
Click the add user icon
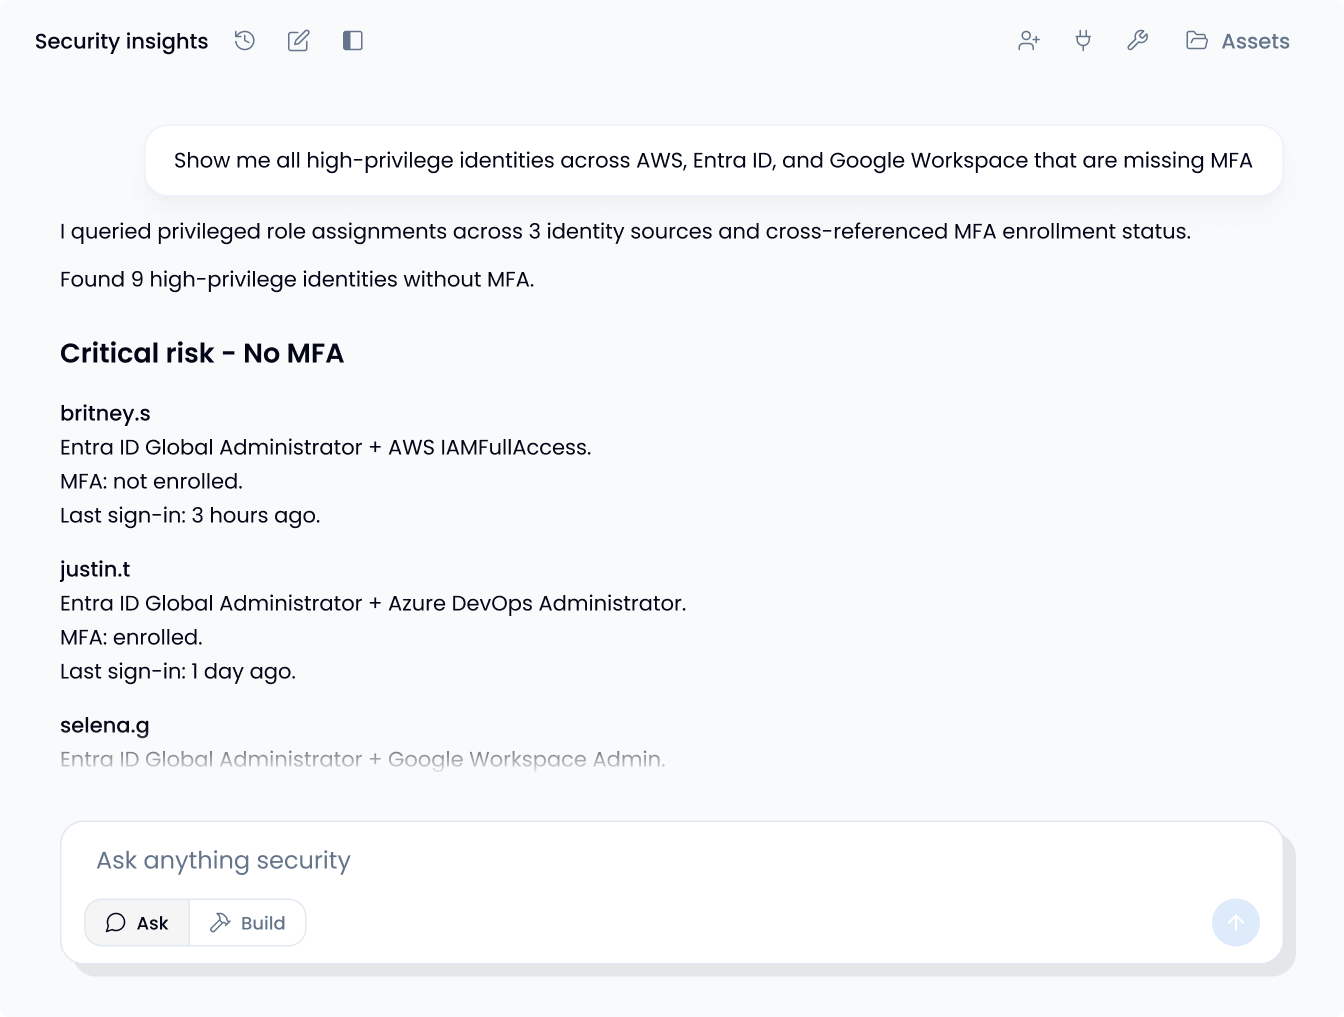pyautogui.click(x=1029, y=41)
